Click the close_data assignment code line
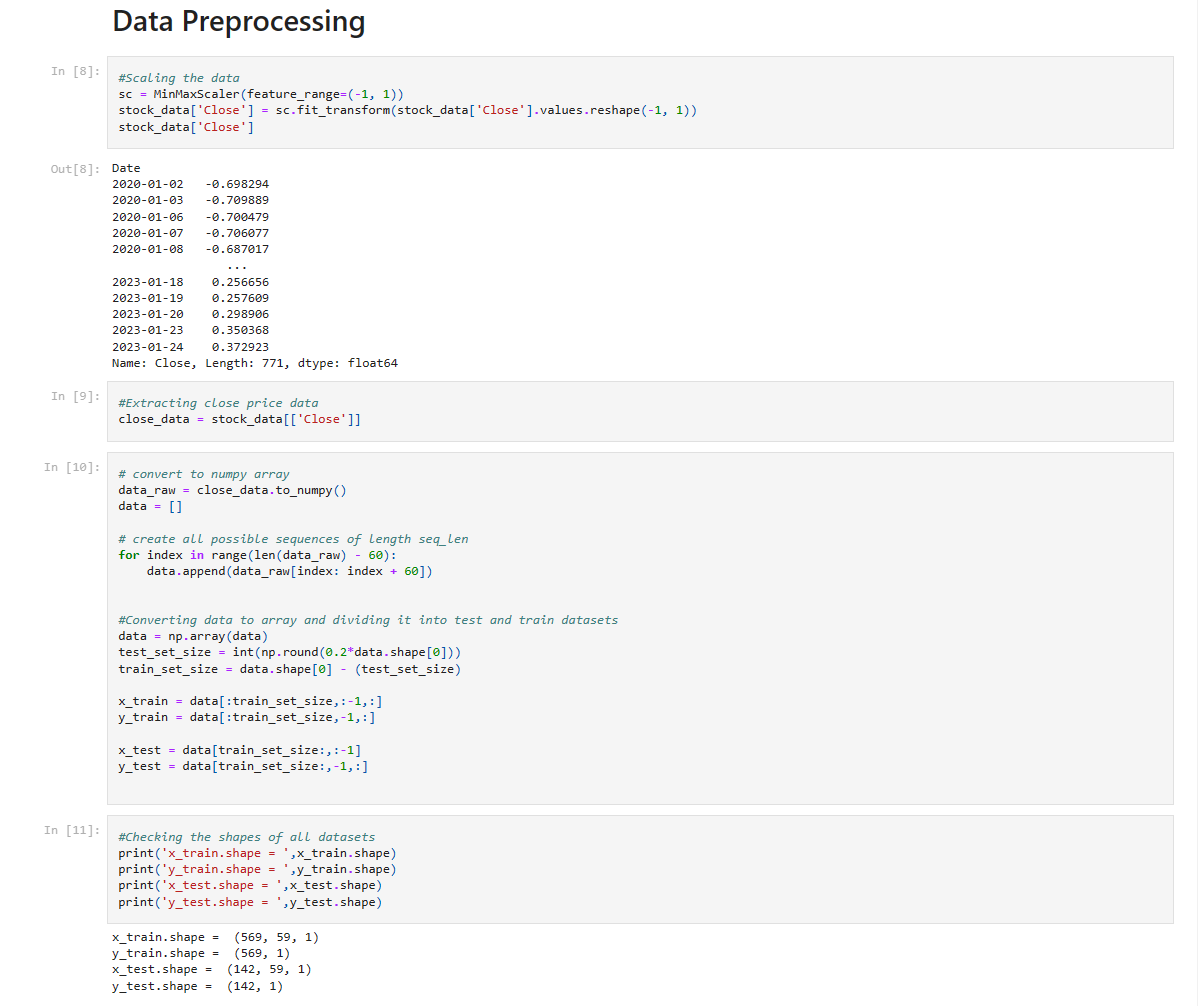Viewport: 1198px width, 1006px height. [239, 419]
